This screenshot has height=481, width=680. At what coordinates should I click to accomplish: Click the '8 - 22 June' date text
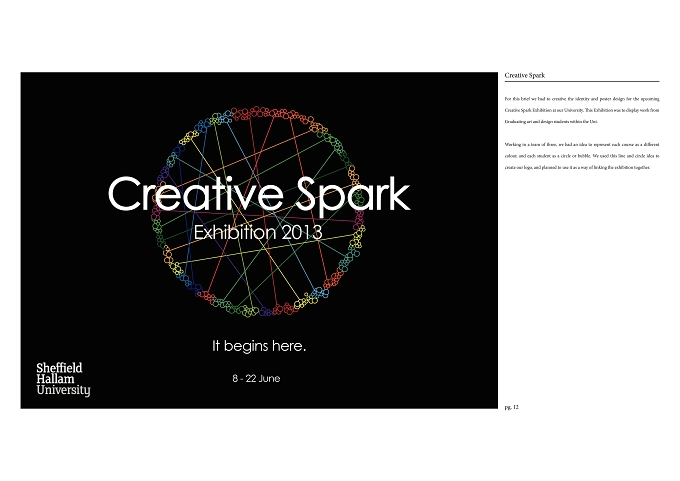256,379
